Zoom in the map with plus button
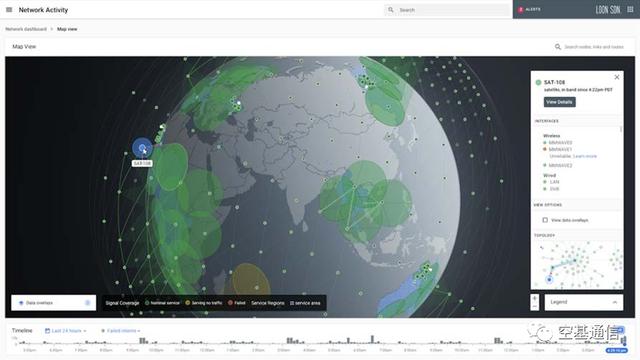 535,298
